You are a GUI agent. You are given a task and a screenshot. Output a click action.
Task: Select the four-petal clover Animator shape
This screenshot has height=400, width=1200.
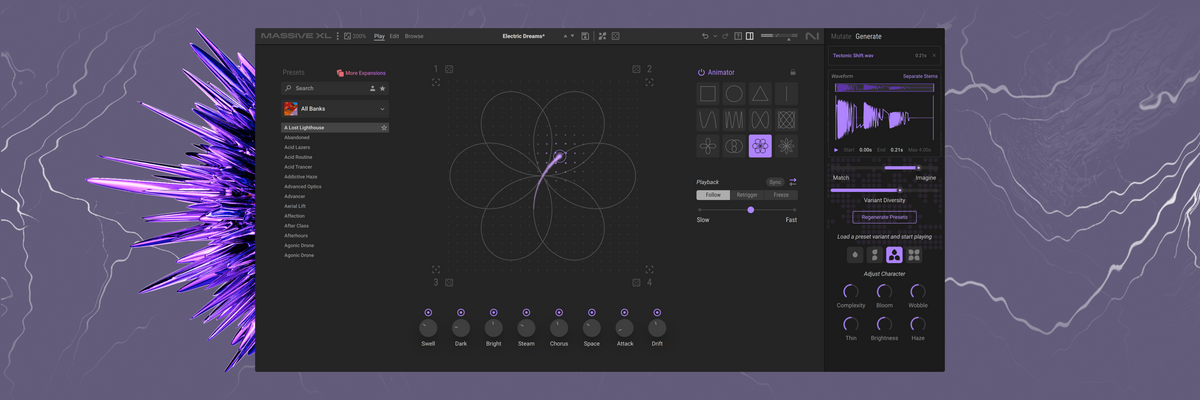708,146
